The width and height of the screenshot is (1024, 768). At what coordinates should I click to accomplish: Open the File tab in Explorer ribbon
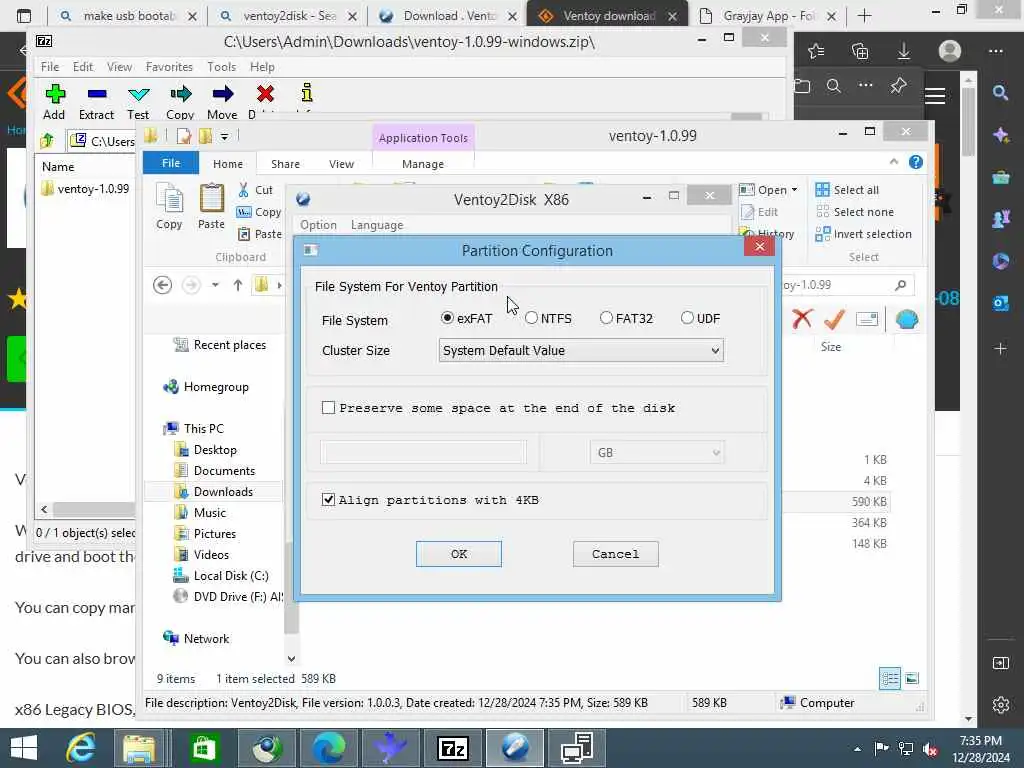click(170, 163)
